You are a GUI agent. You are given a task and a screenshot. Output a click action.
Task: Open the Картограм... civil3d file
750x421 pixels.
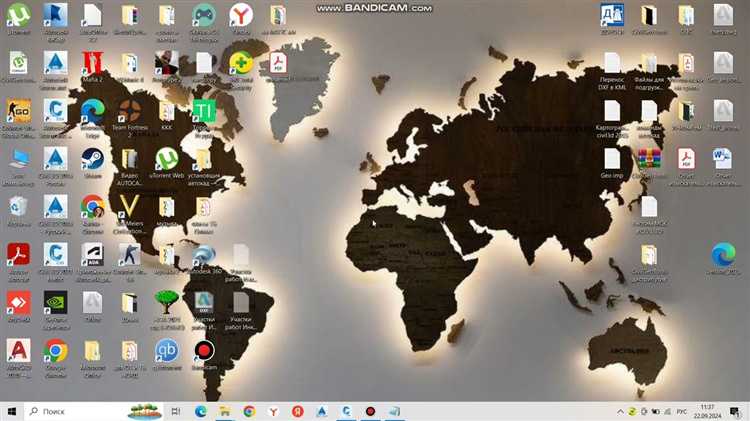point(612,118)
